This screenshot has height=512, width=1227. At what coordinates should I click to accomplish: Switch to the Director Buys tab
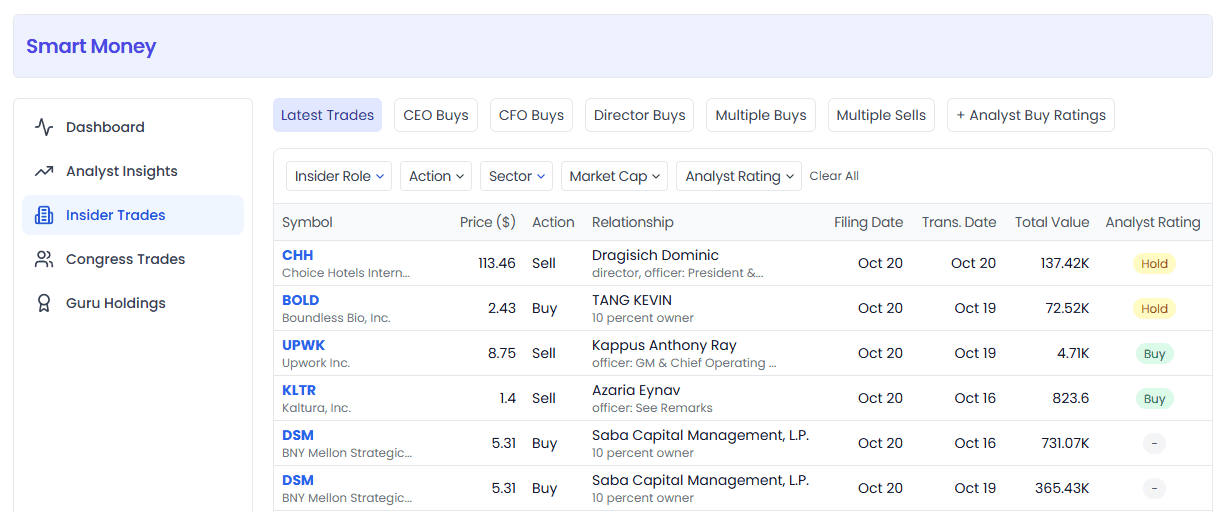640,115
